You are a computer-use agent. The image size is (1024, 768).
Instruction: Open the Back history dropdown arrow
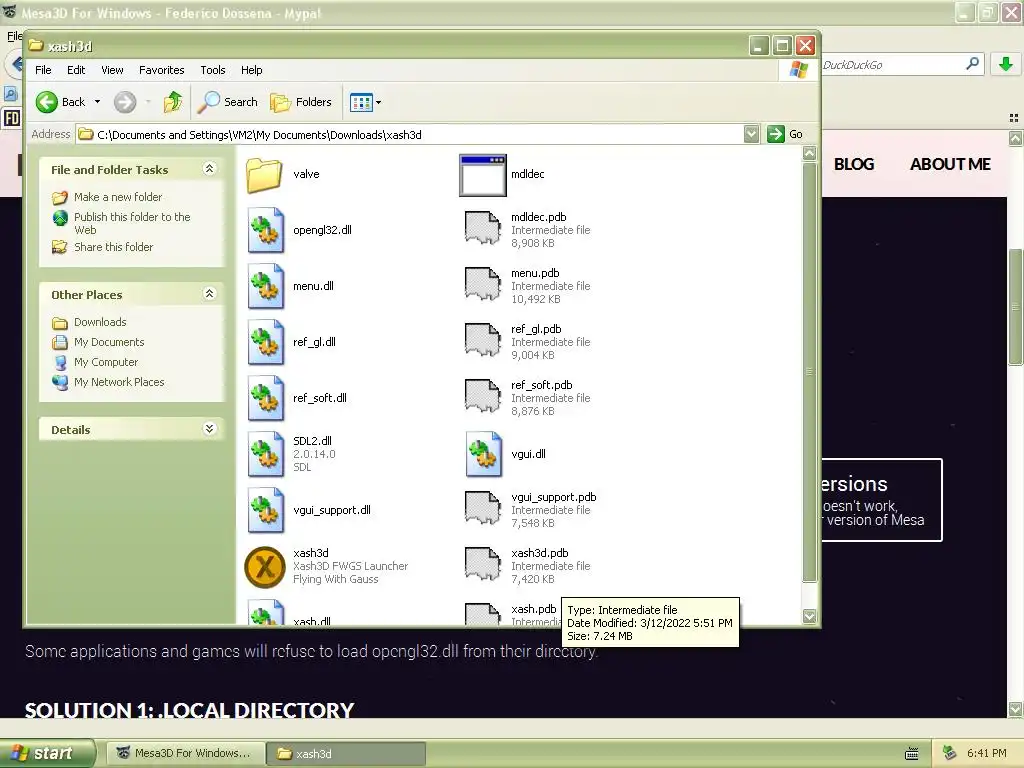coord(97,102)
